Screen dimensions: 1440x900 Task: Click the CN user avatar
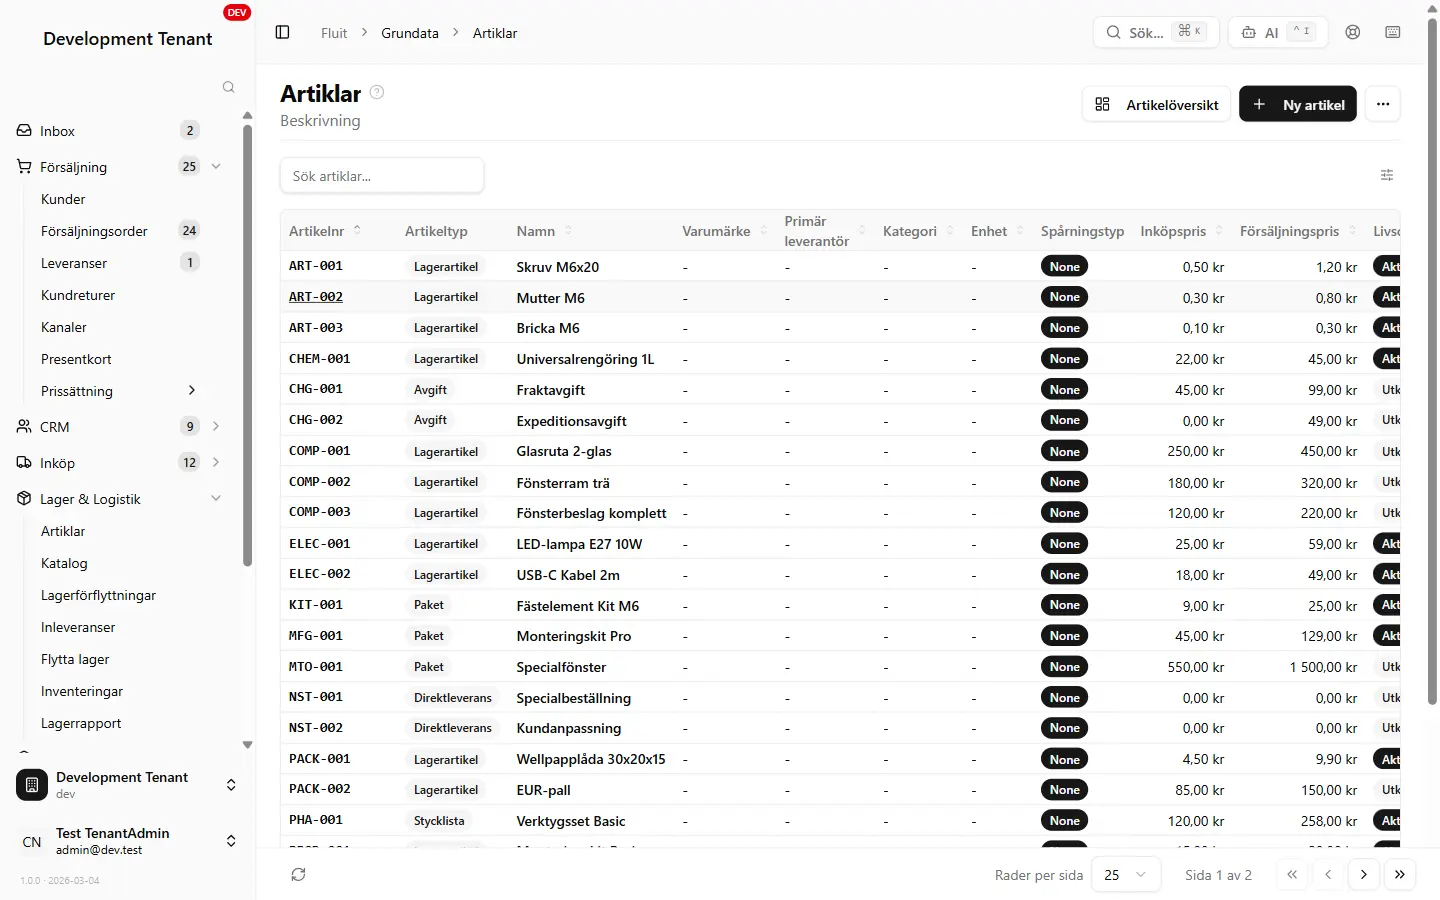point(32,841)
